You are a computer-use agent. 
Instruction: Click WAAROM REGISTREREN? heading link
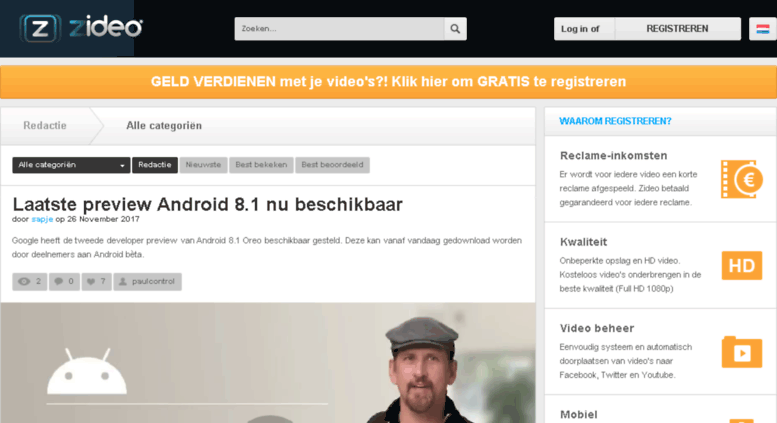[615, 121]
